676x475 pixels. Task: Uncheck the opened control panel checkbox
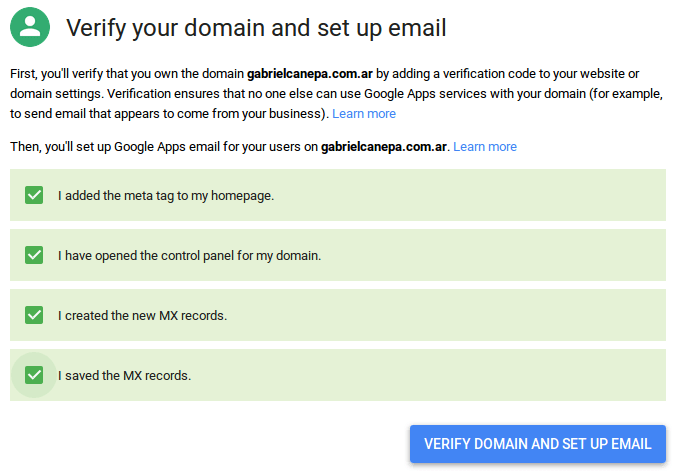pyautogui.click(x=34, y=255)
